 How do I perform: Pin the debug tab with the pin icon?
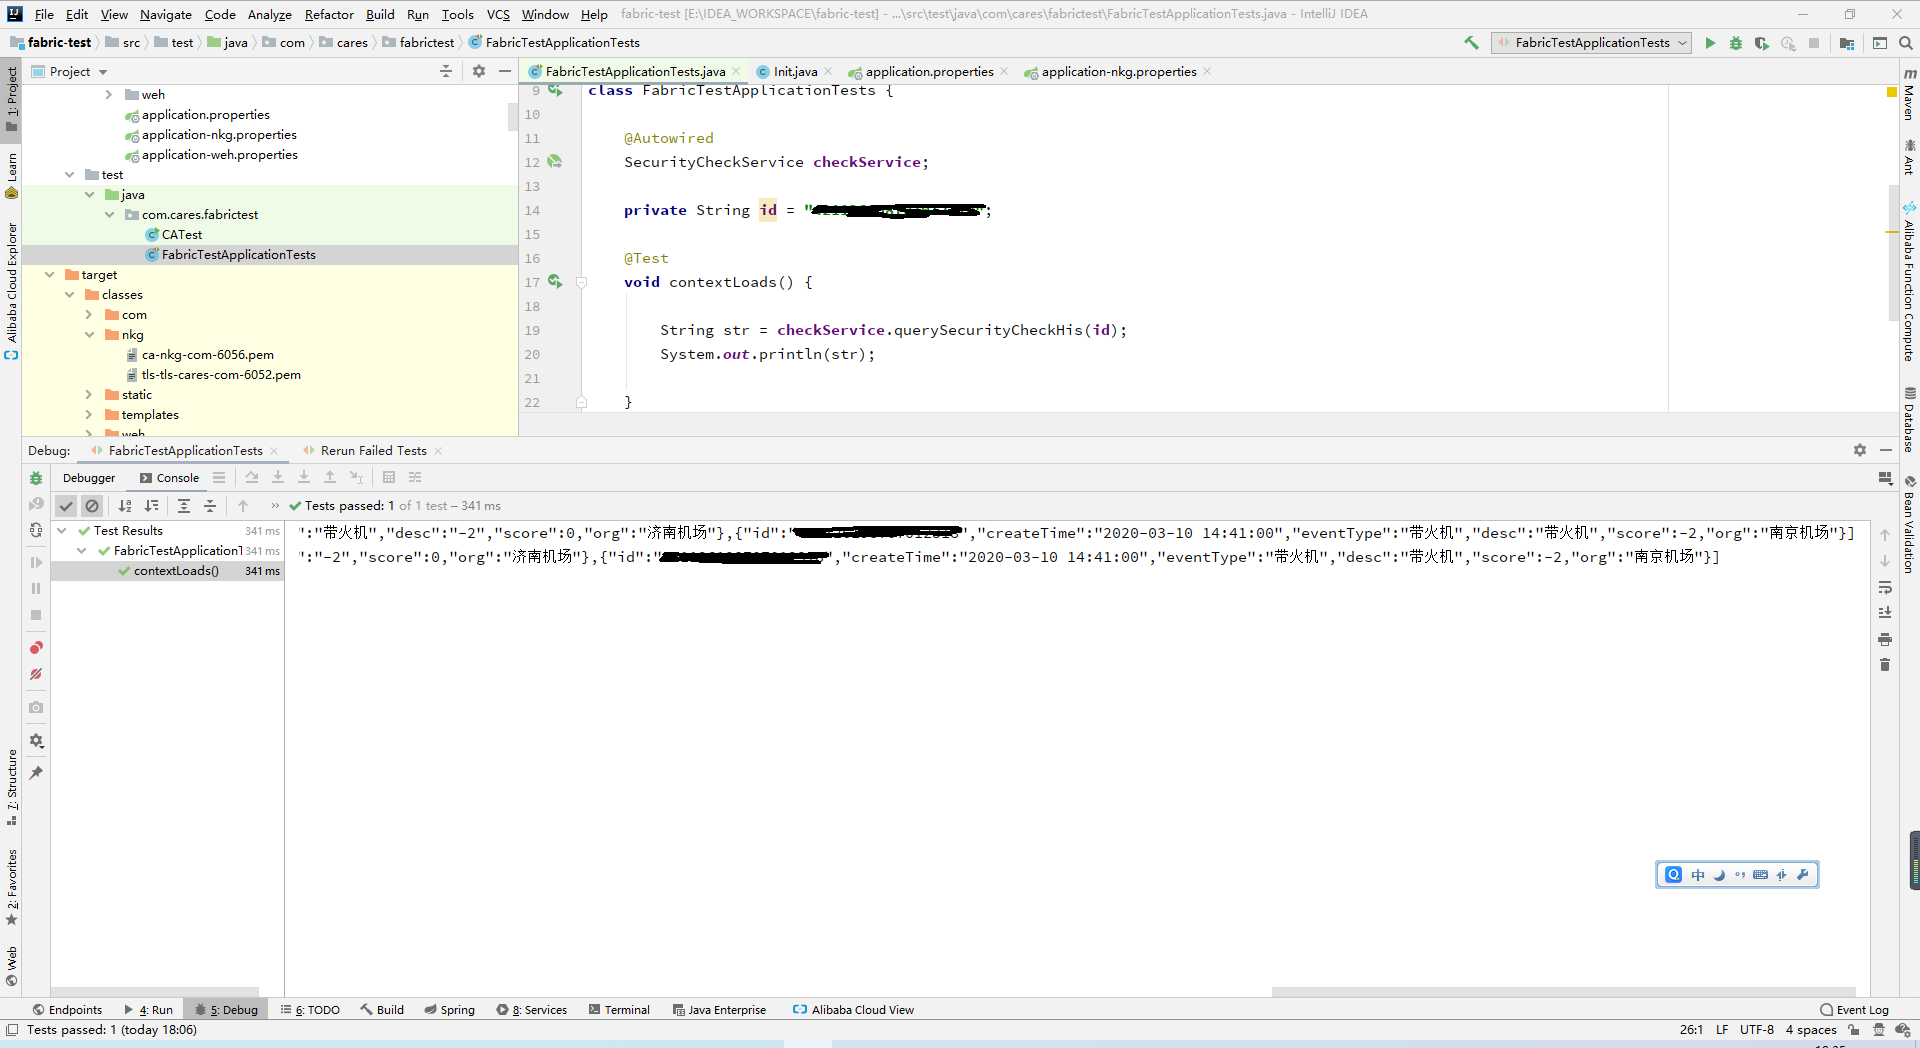click(36, 773)
